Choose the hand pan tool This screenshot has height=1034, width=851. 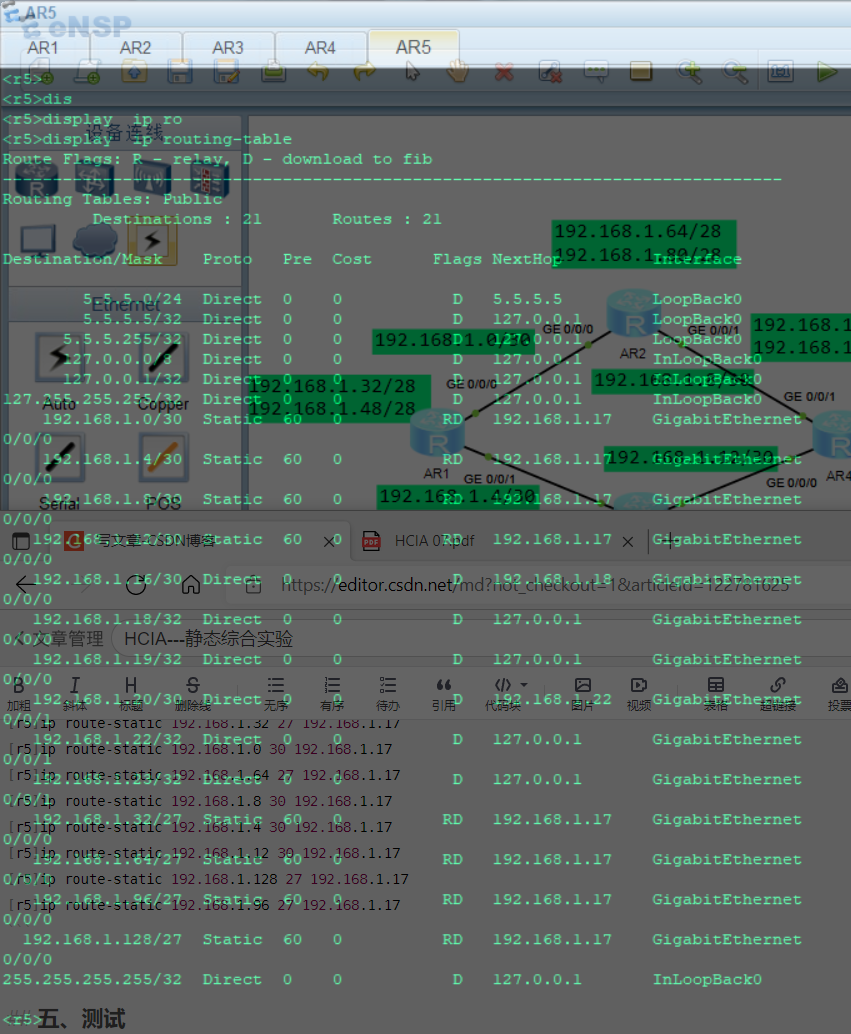coord(457,71)
